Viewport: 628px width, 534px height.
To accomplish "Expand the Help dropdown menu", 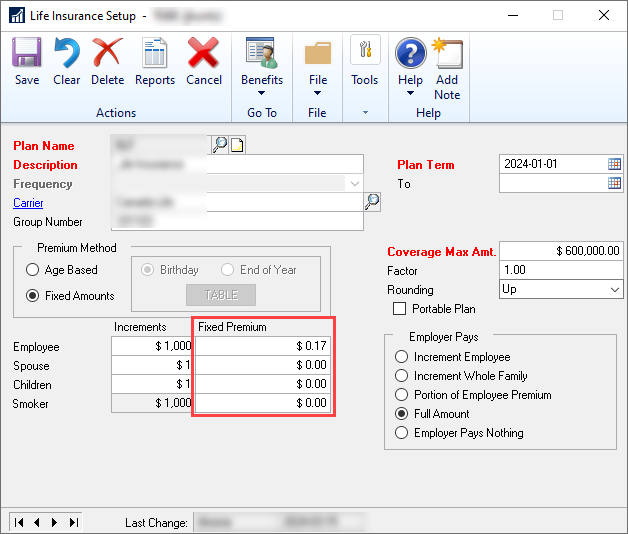I will (x=410, y=68).
